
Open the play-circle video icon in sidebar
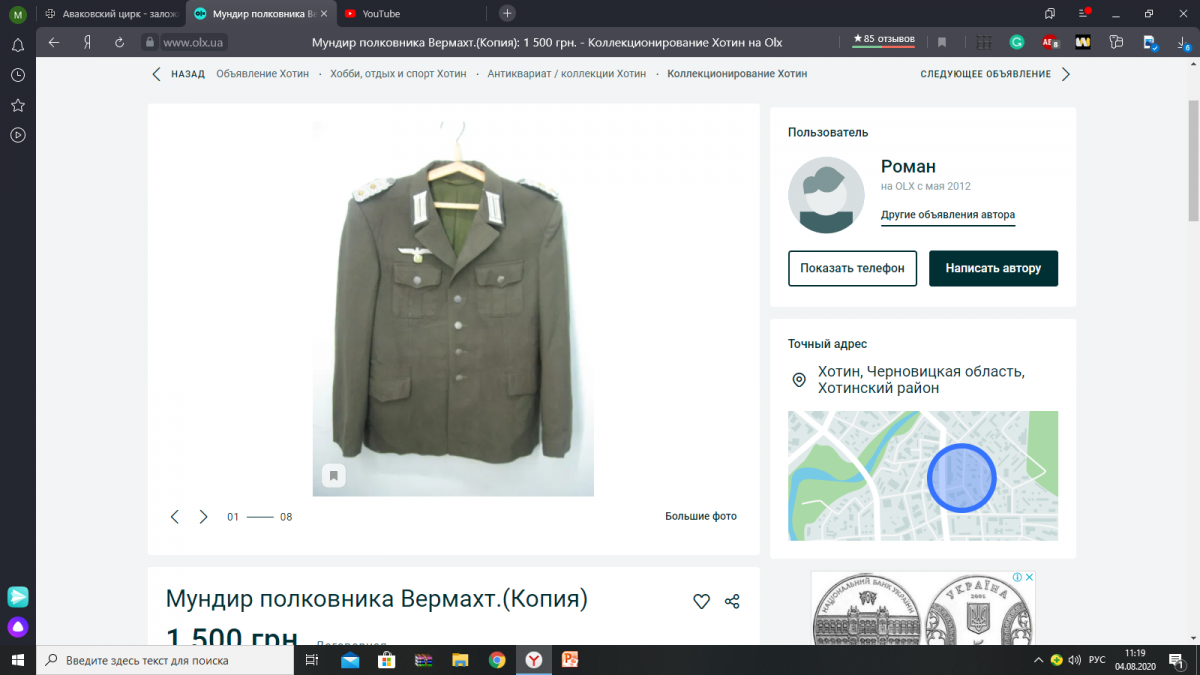(17, 135)
